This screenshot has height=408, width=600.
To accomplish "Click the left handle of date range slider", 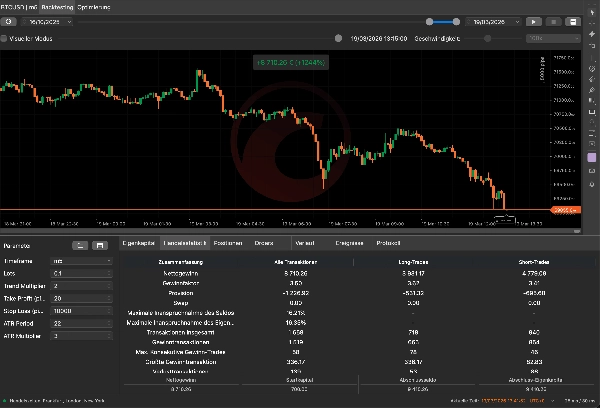I will [x=429, y=22].
